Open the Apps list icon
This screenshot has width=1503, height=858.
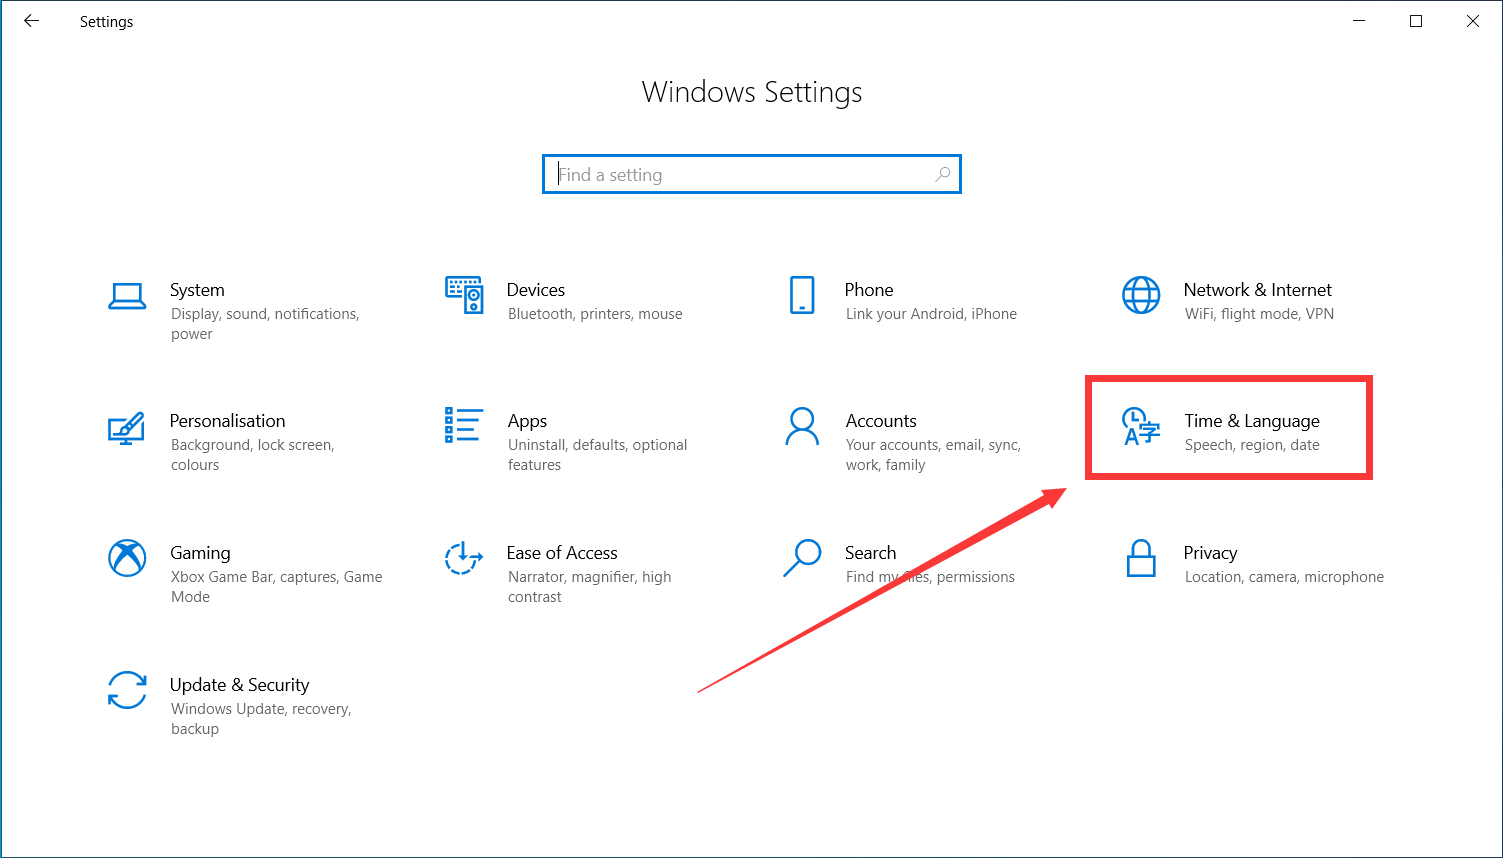pyautogui.click(x=464, y=425)
